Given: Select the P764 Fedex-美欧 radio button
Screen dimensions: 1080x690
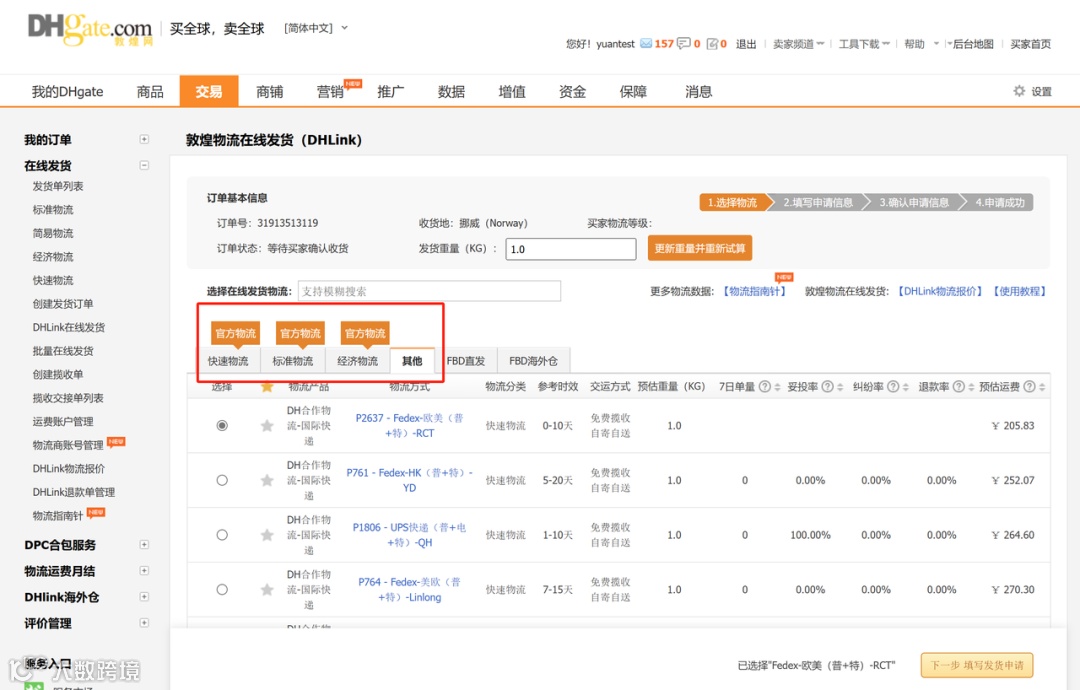Looking at the screenshot, I should tap(222, 589).
